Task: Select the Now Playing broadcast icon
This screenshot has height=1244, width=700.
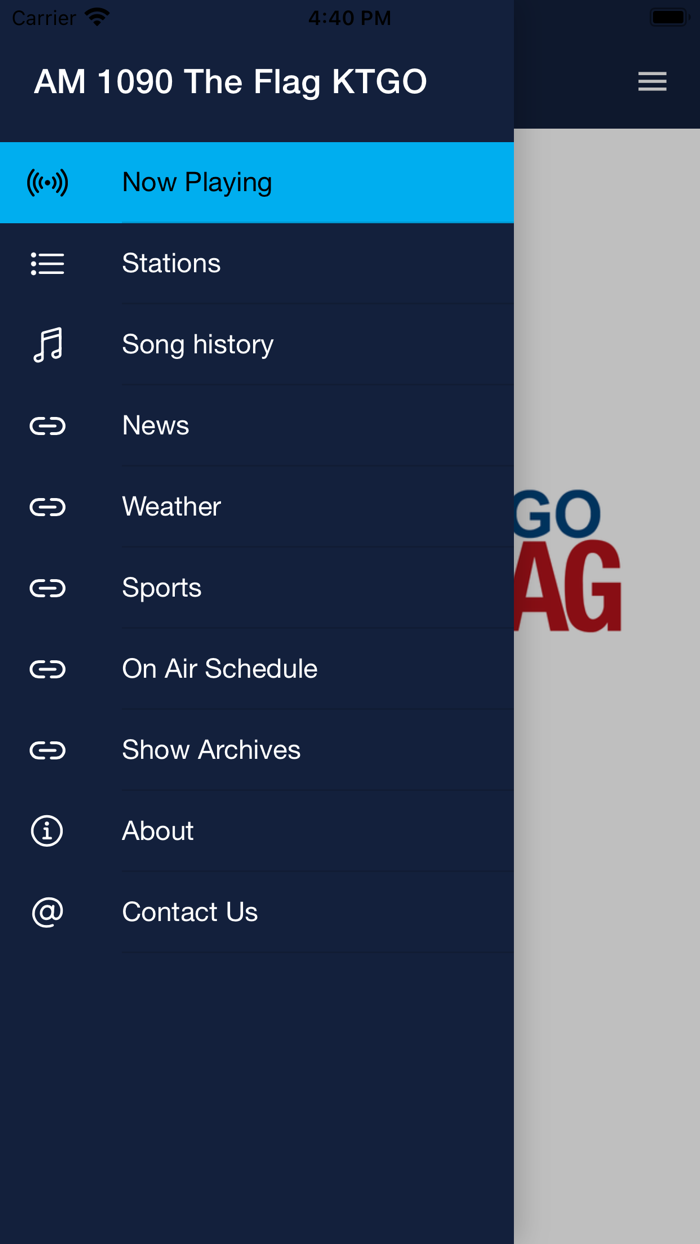Action: [x=47, y=182]
